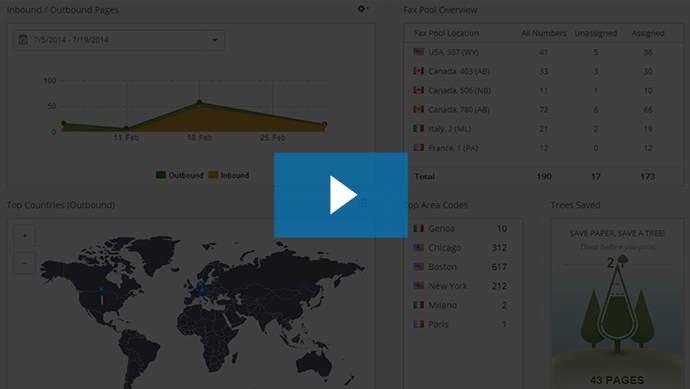
Task: Click the Trees Saved heading
Action: [575, 205]
